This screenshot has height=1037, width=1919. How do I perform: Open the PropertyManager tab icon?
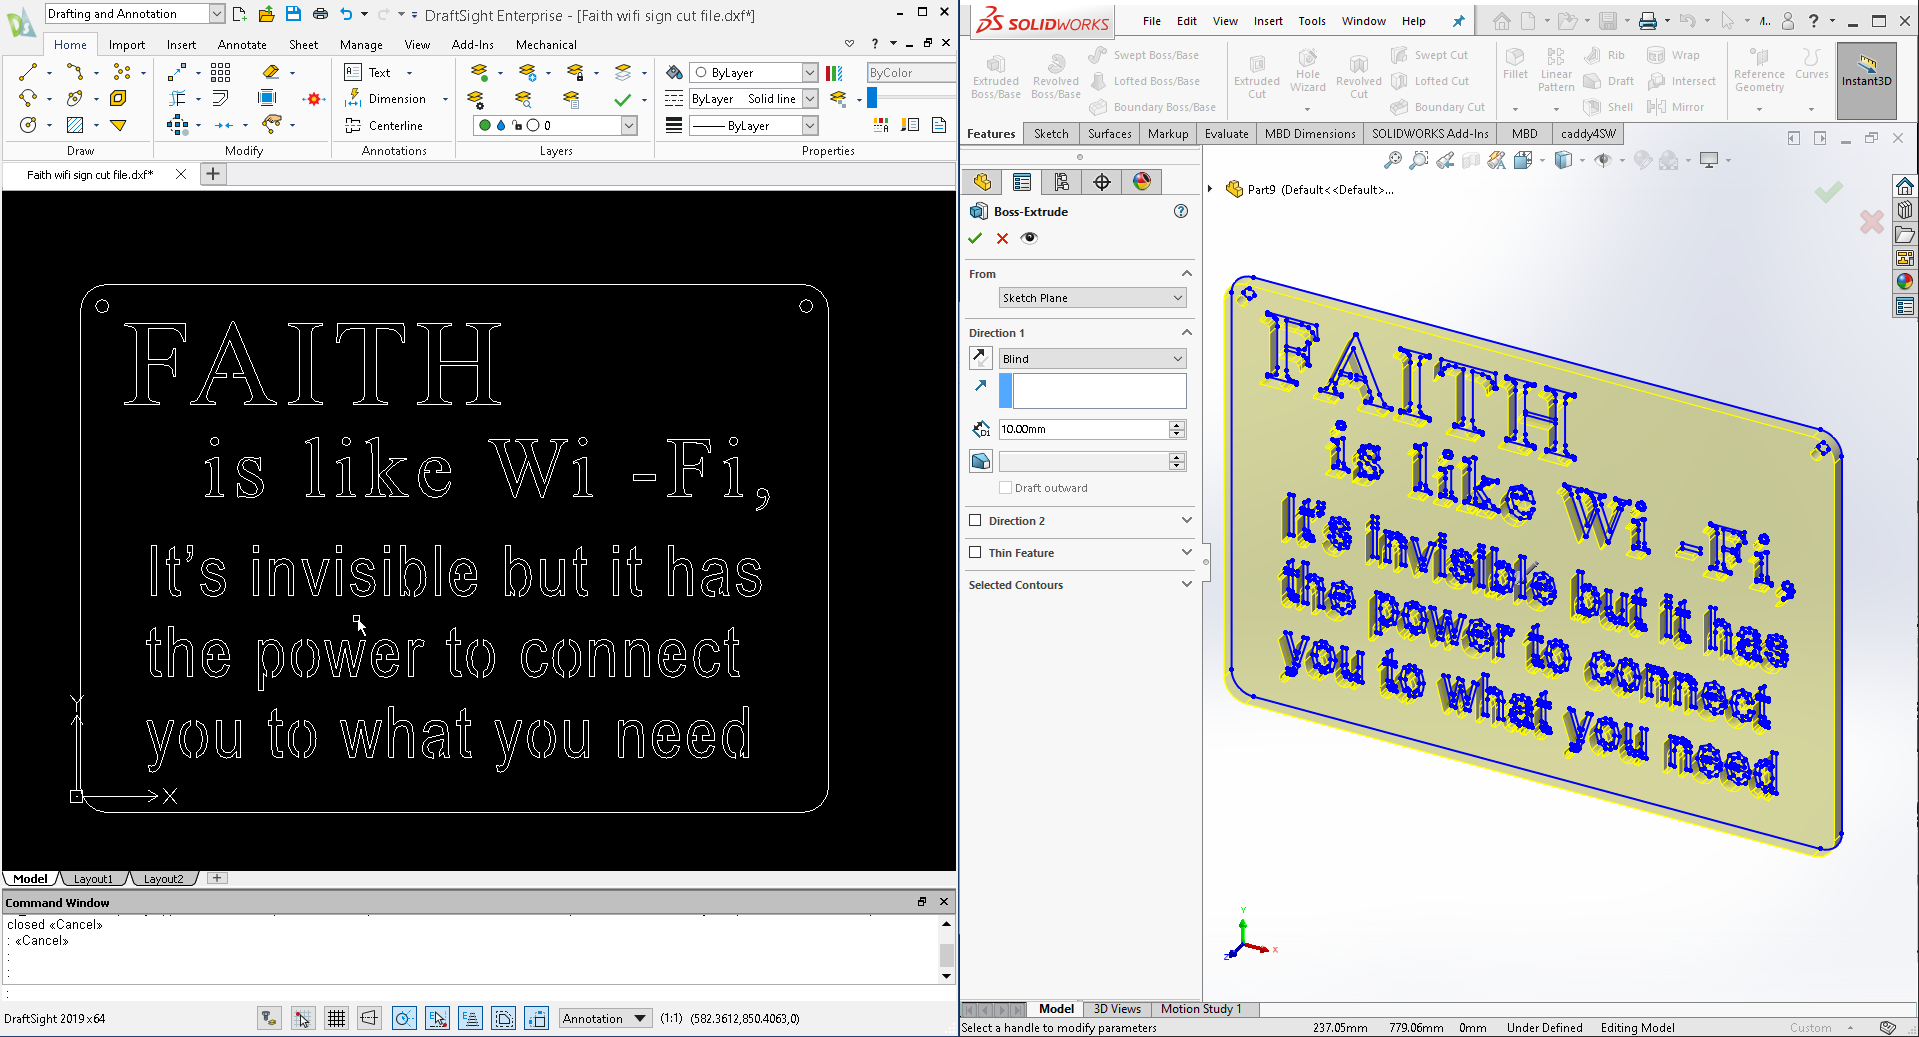click(1021, 182)
